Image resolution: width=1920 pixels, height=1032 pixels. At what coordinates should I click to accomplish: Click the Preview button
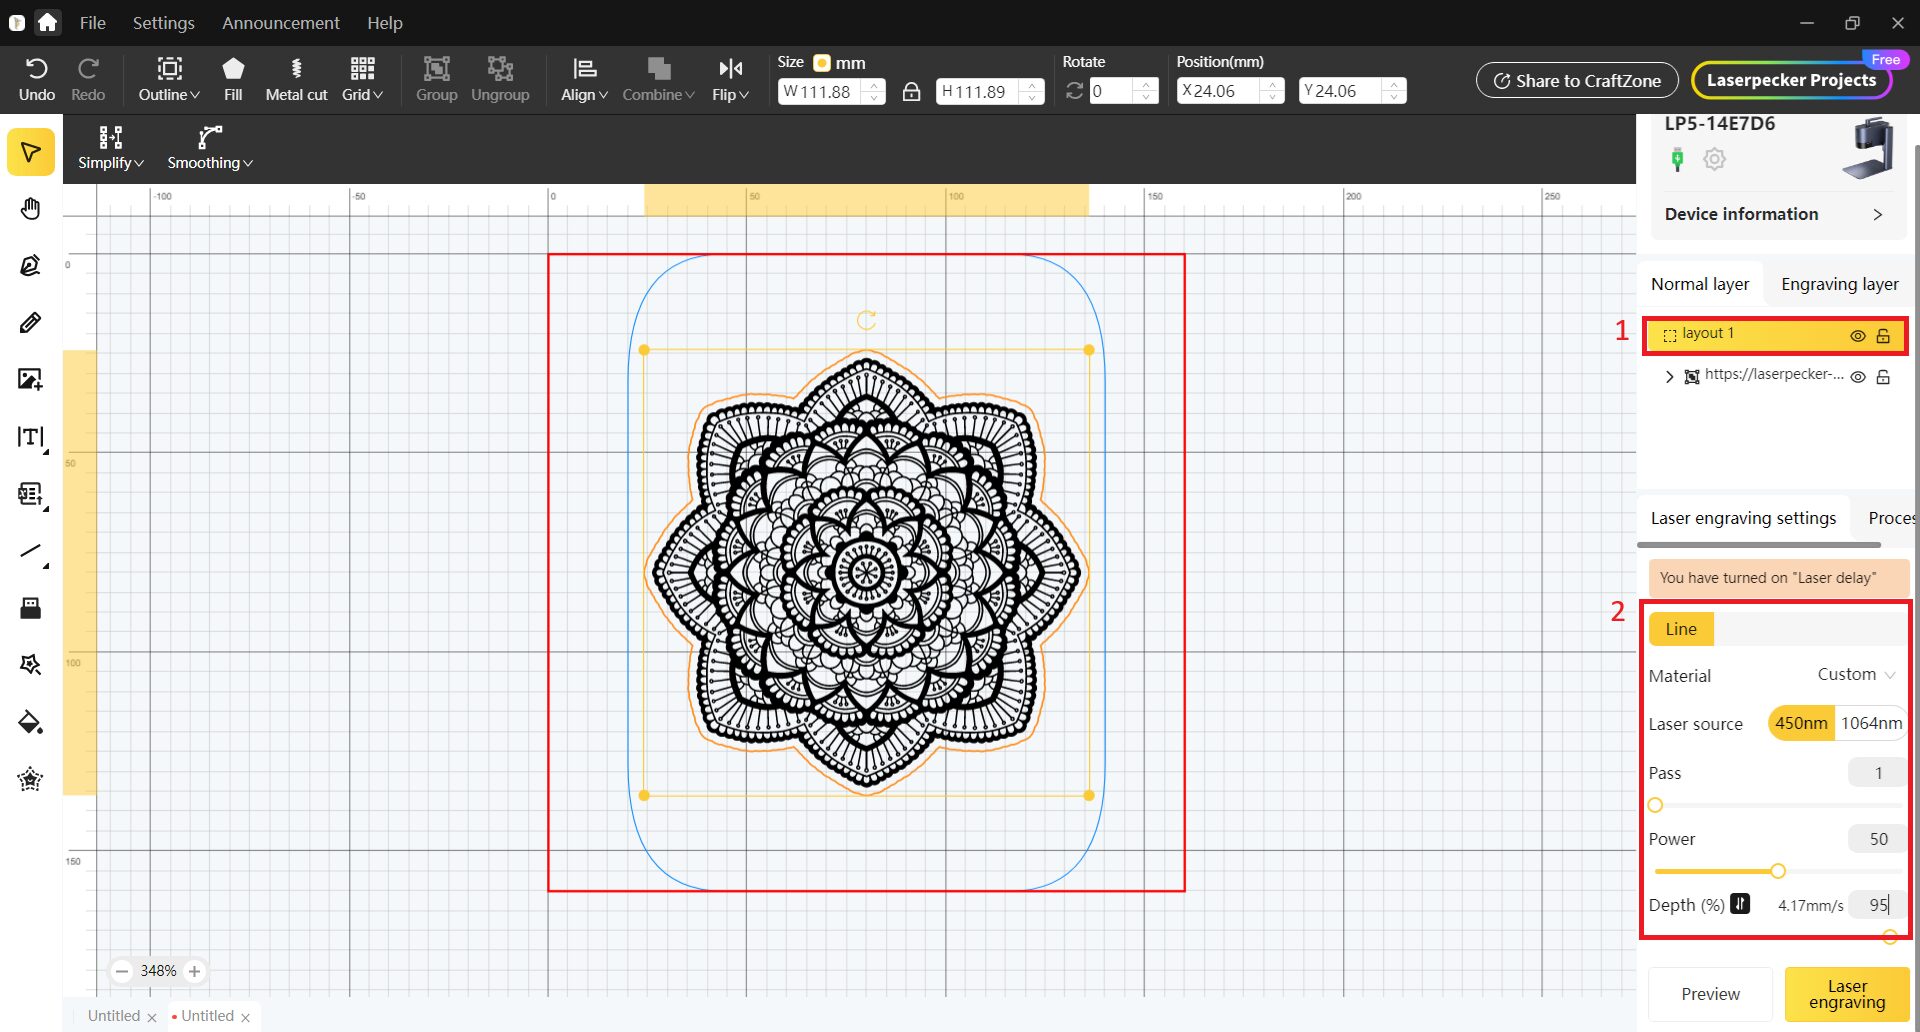coord(1710,994)
